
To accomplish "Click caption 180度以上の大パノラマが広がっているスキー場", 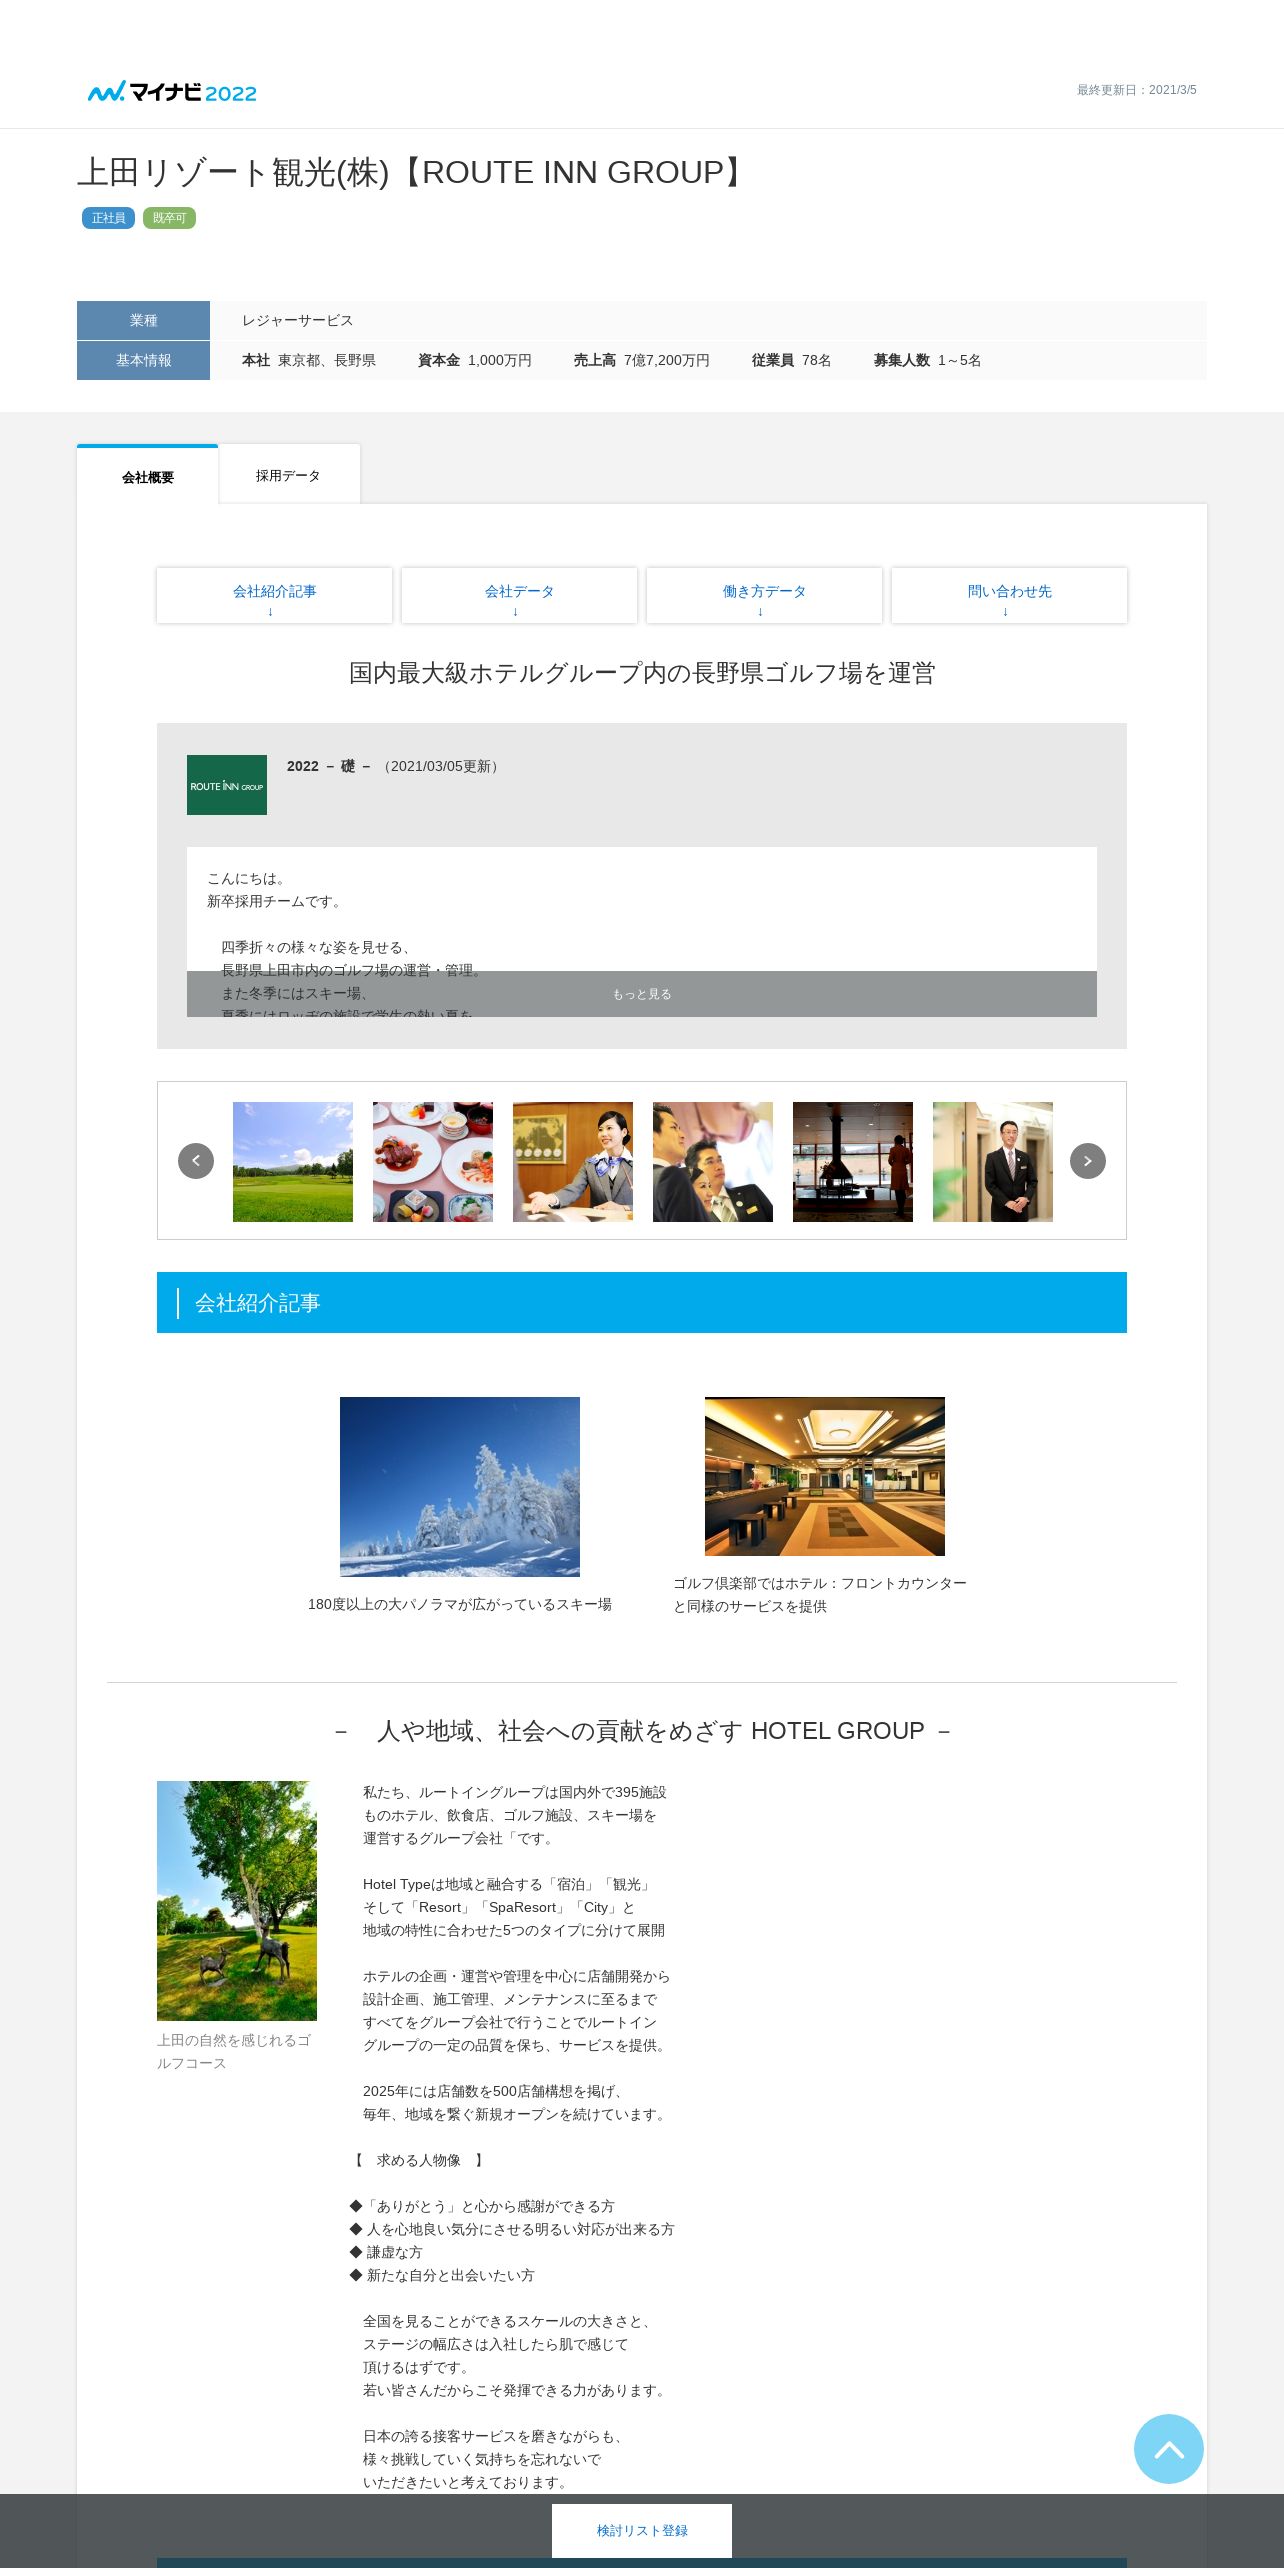I will coord(460,1604).
